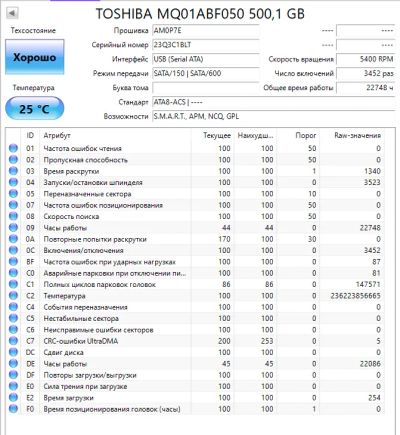Screen dimensions: 400x435
Task: Select the События переназначения attribute name
Action: click(x=85, y=307)
